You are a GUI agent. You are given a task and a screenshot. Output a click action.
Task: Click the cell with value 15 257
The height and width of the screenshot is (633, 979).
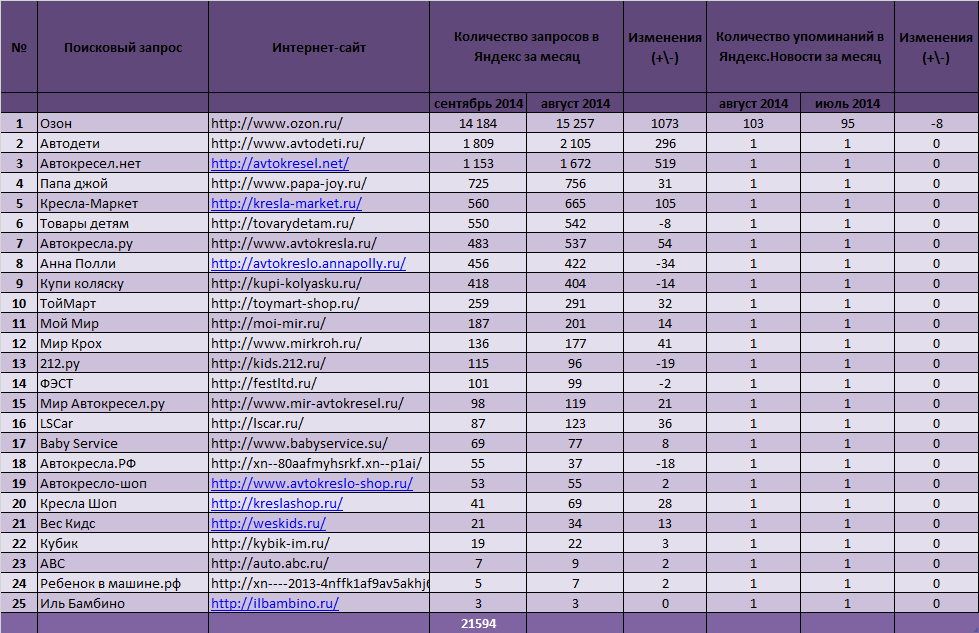pyautogui.click(x=575, y=124)
